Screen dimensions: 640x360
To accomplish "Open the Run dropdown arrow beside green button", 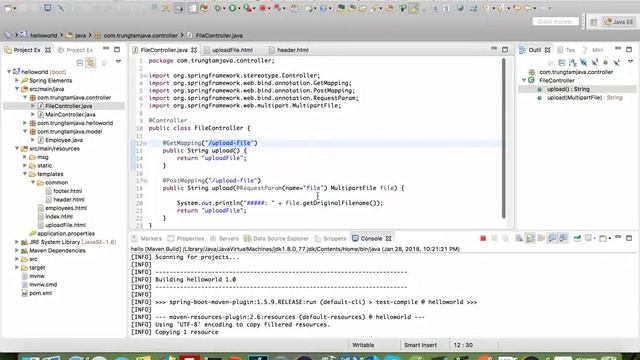I will (x=239, y=9).
